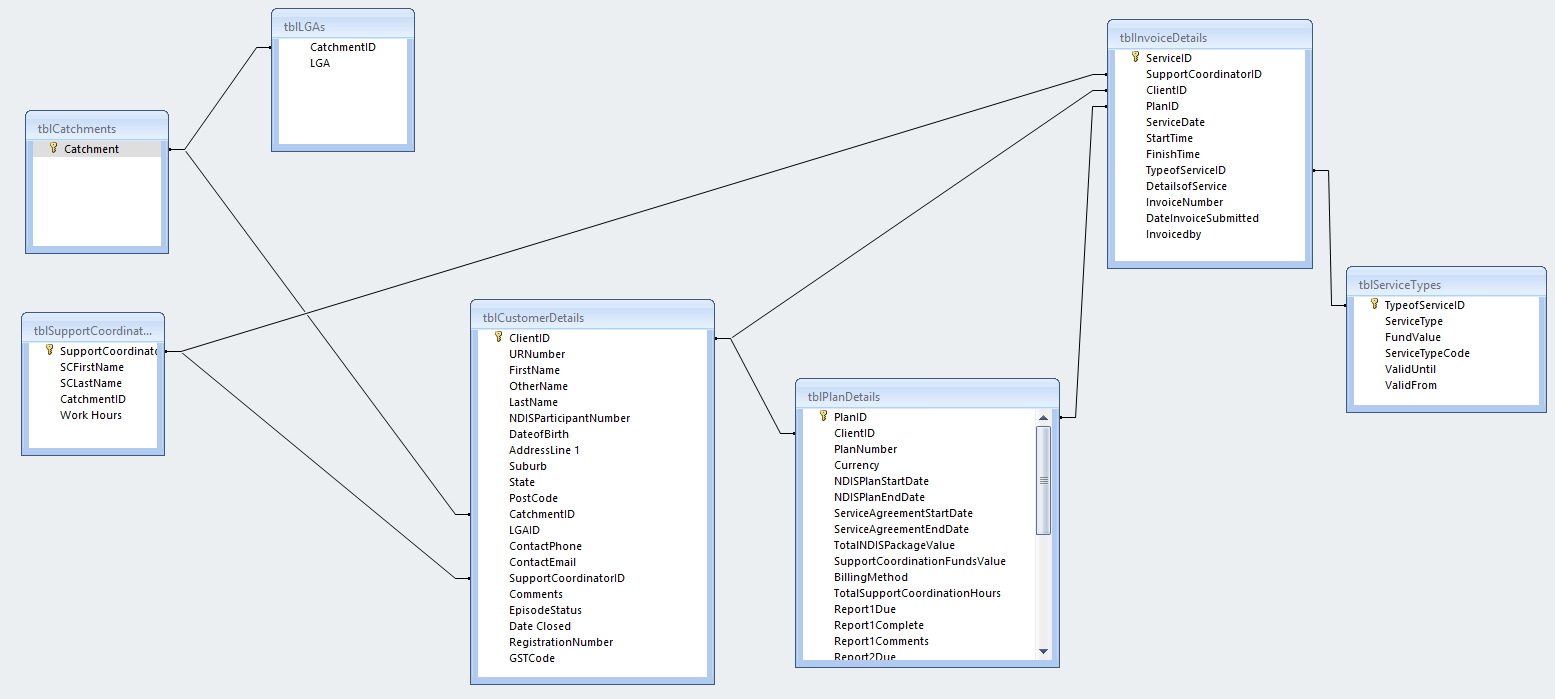This screenshot has height=699, width=1555.
Task: Select PlanID in tblInvoiceDetails
Action: [x=1162, y=106]
